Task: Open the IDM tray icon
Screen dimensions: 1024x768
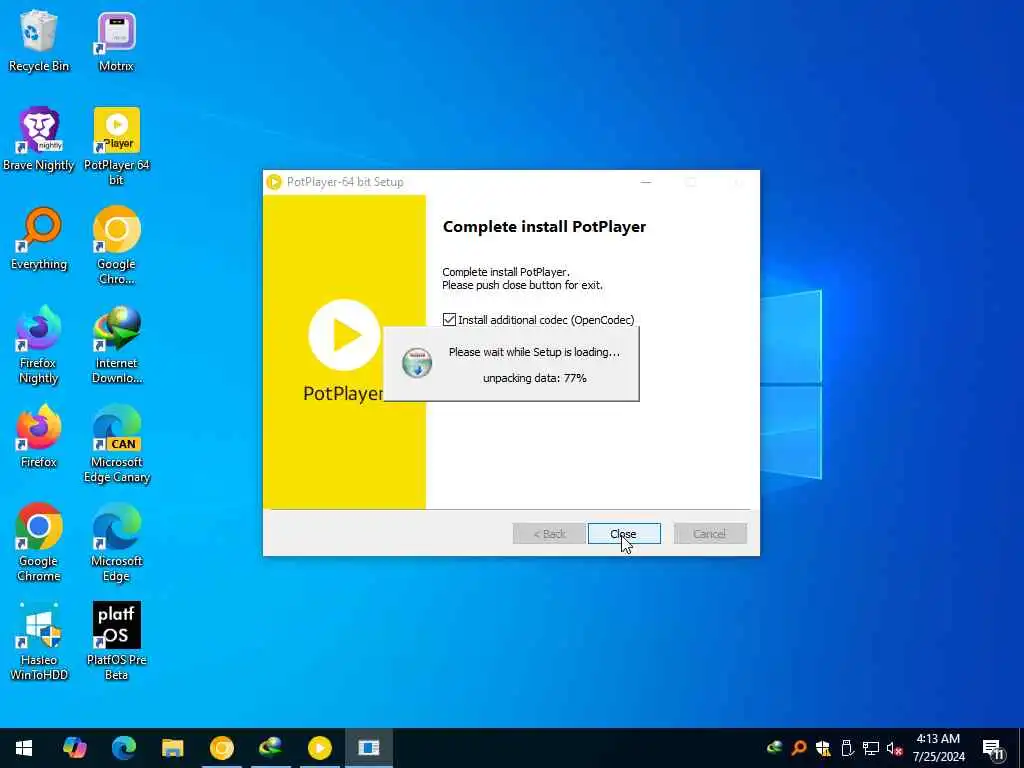Action: tap(775, 748)
